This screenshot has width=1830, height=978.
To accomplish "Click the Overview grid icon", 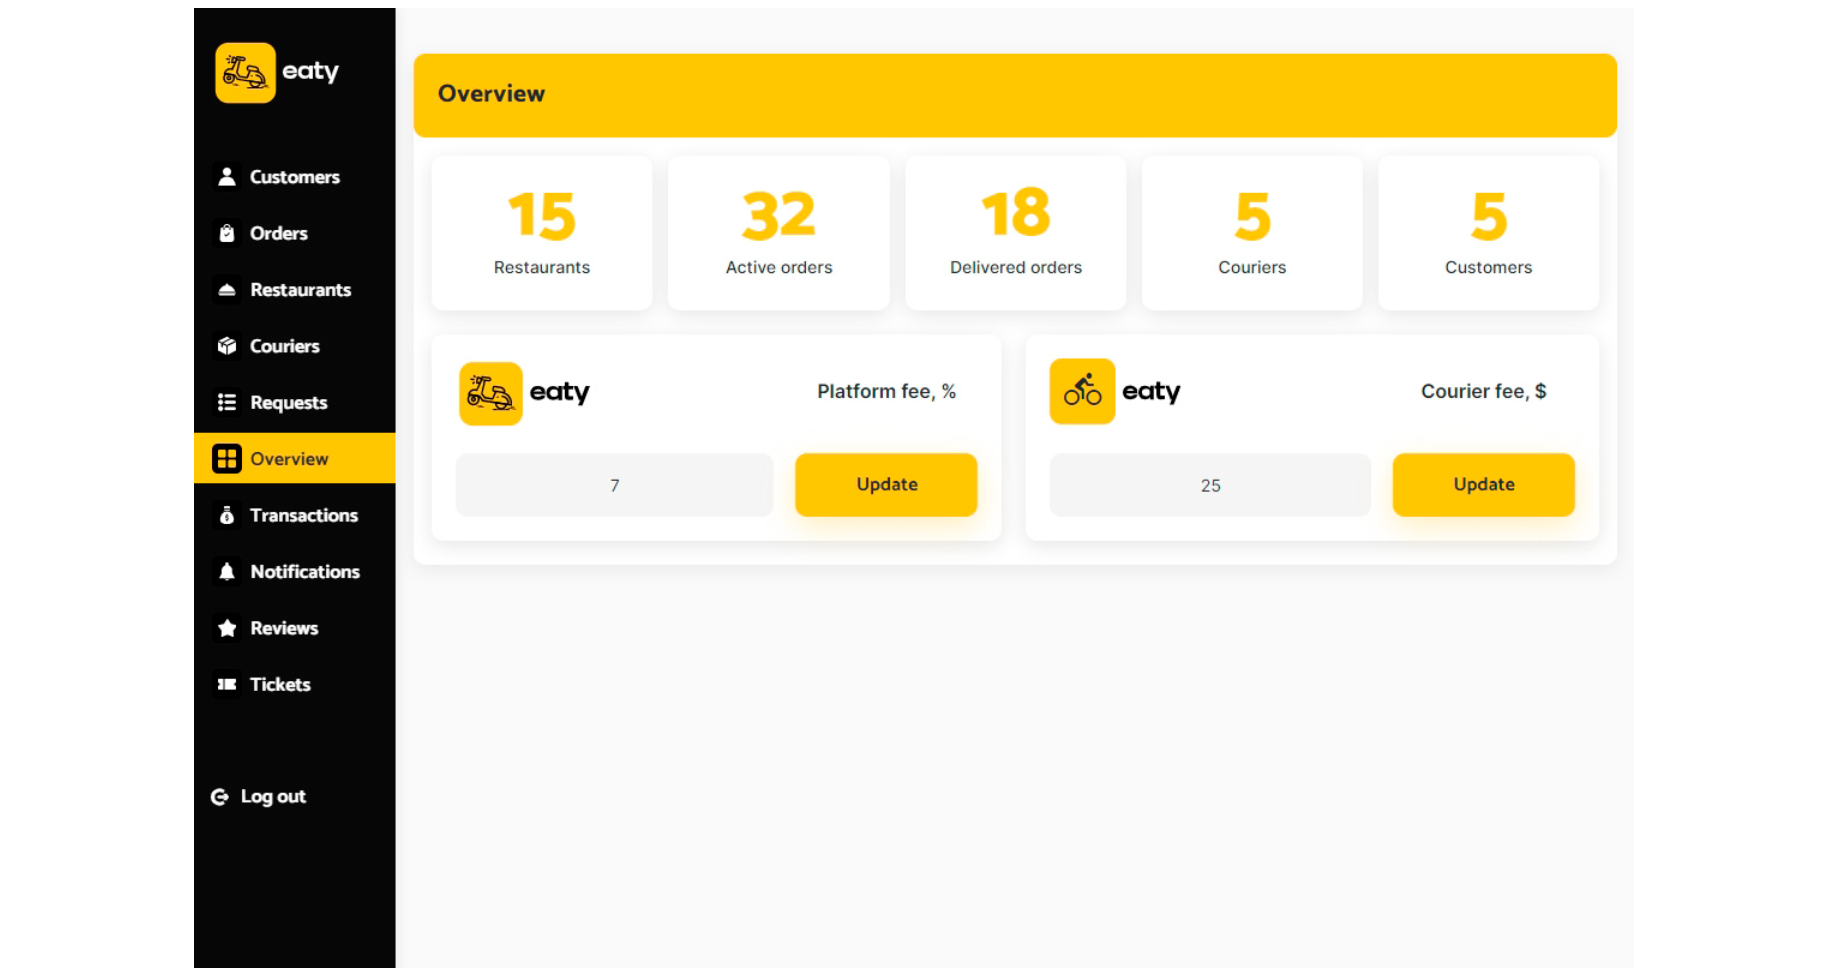I will [227, 459].
